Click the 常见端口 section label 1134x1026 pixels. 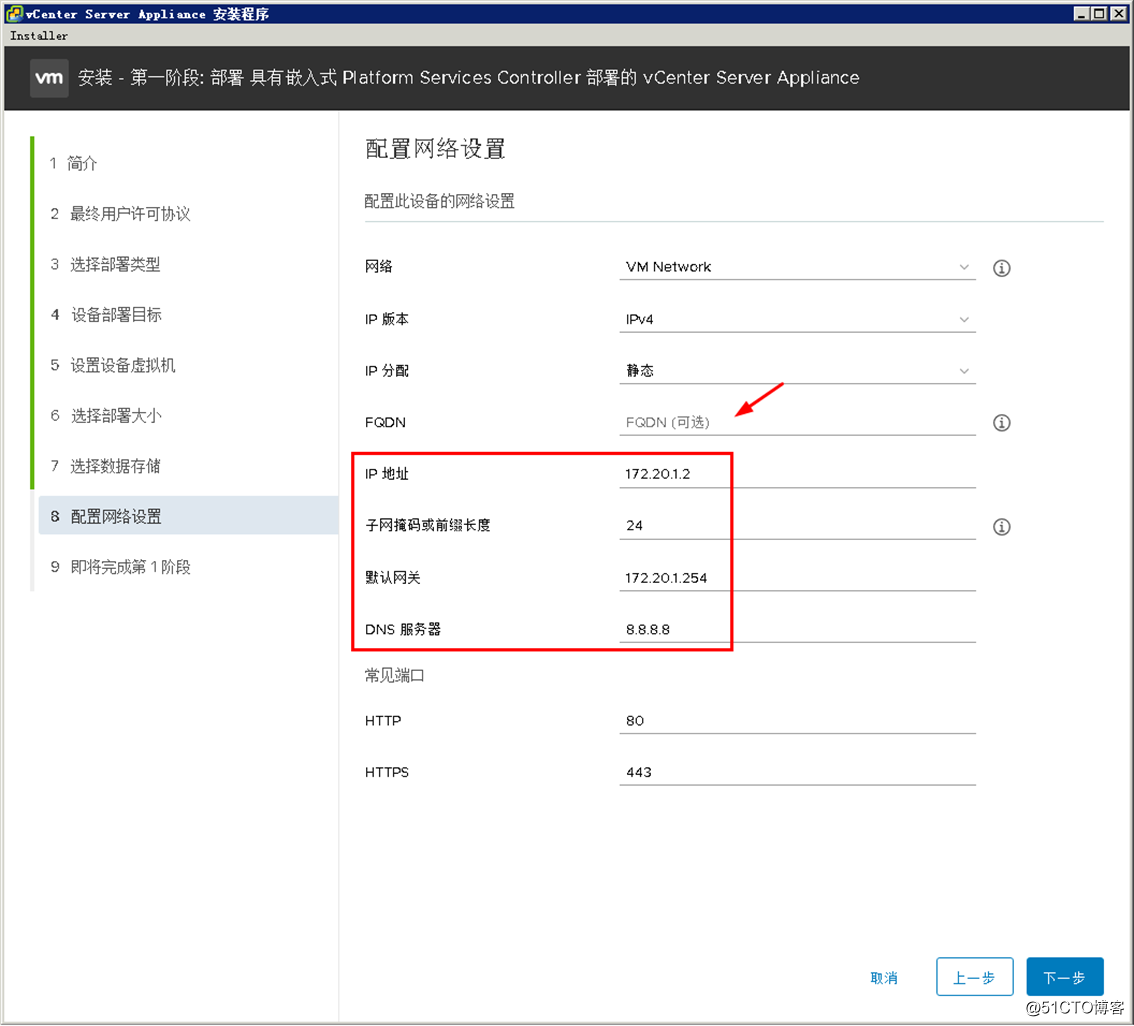click(x=394, y=676)
